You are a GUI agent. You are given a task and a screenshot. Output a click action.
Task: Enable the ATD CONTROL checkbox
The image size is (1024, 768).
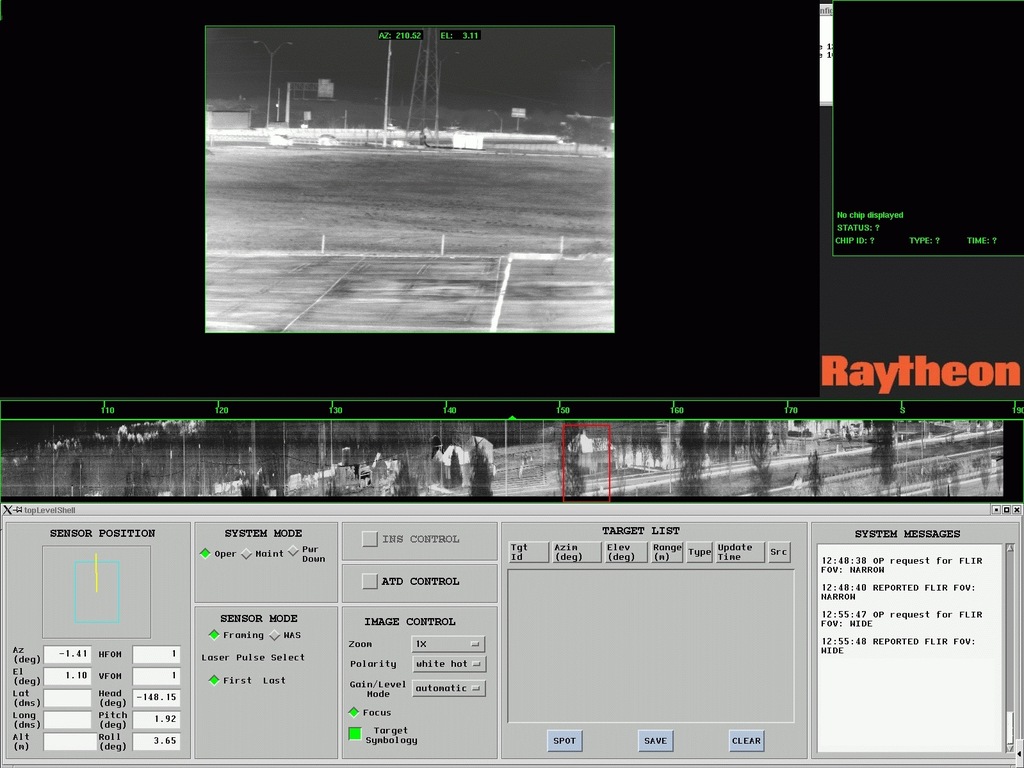369,581
